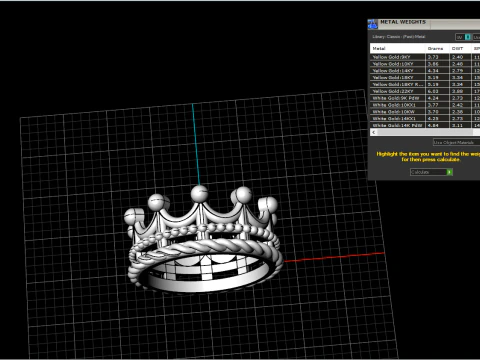Select the White Gold 10KW row
This screenshot has width=480, height=360.
pos(425,112)
